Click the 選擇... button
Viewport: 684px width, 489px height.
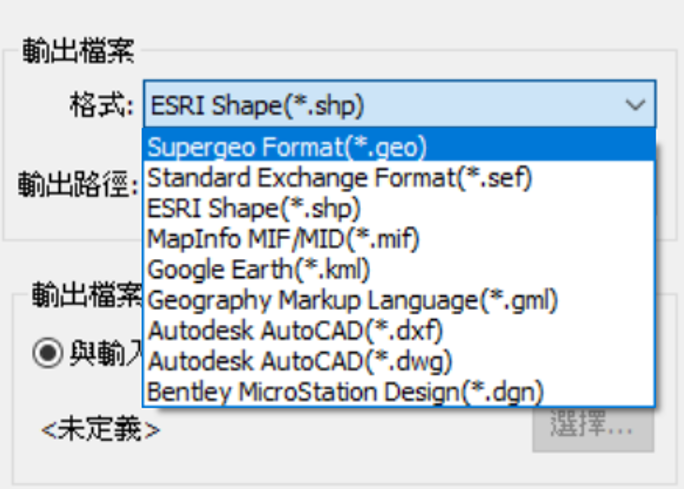[593, 427]
